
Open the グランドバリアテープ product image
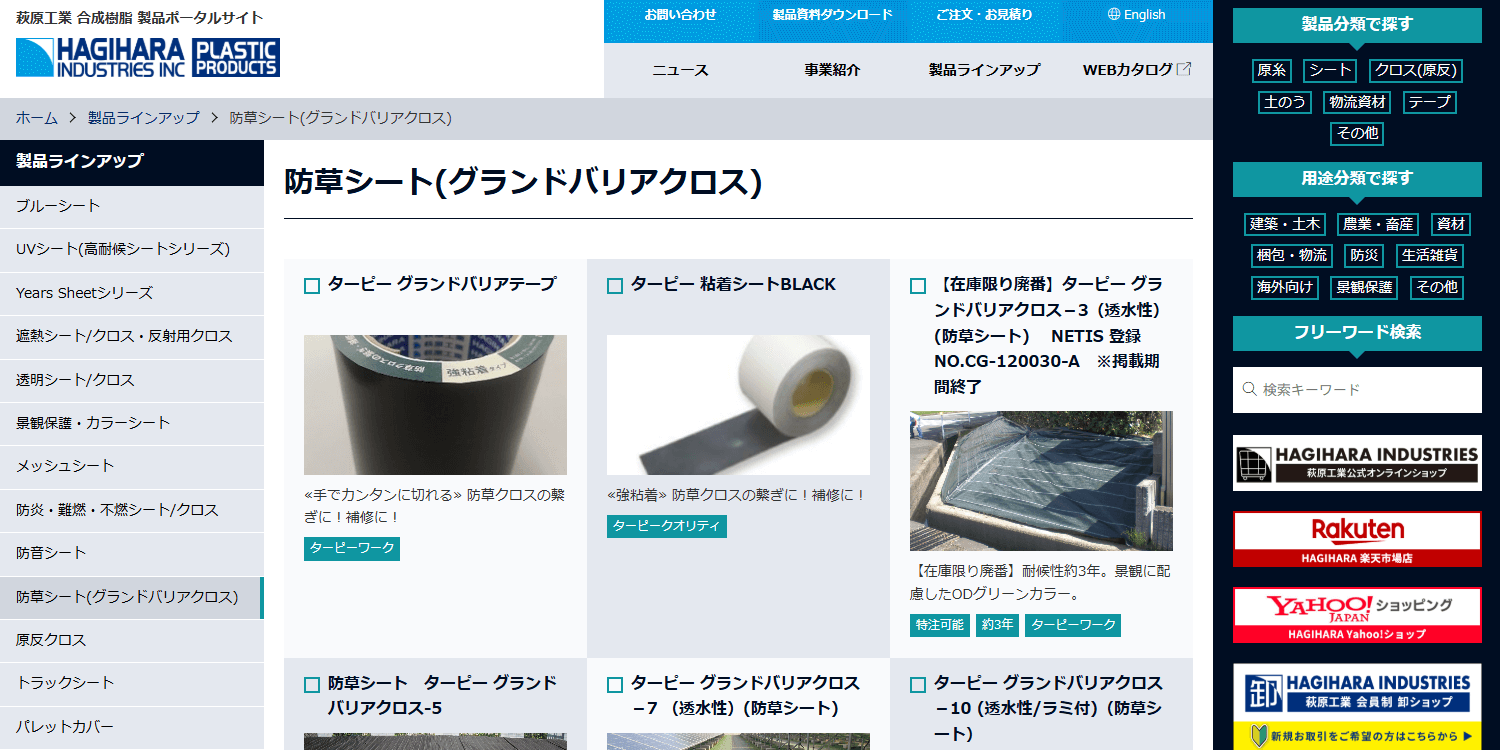pyautogui.click(x=435, y=405)
